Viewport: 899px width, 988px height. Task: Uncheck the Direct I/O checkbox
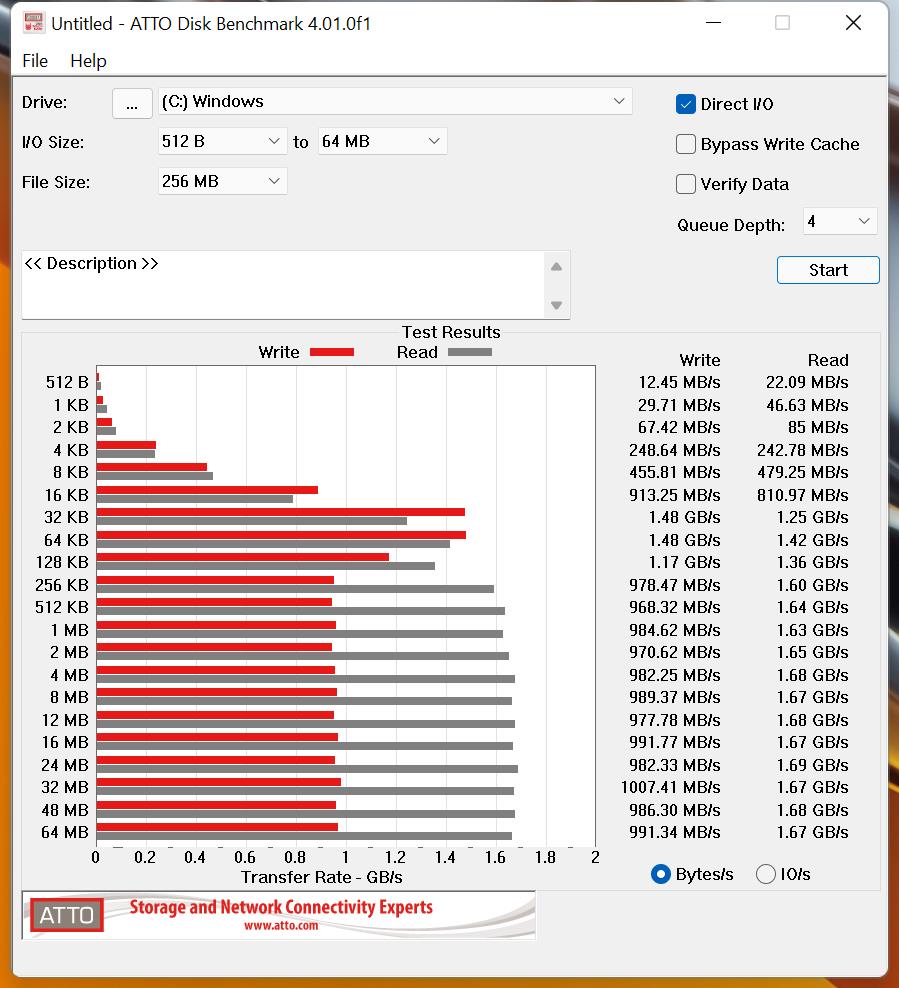(685, 104)
